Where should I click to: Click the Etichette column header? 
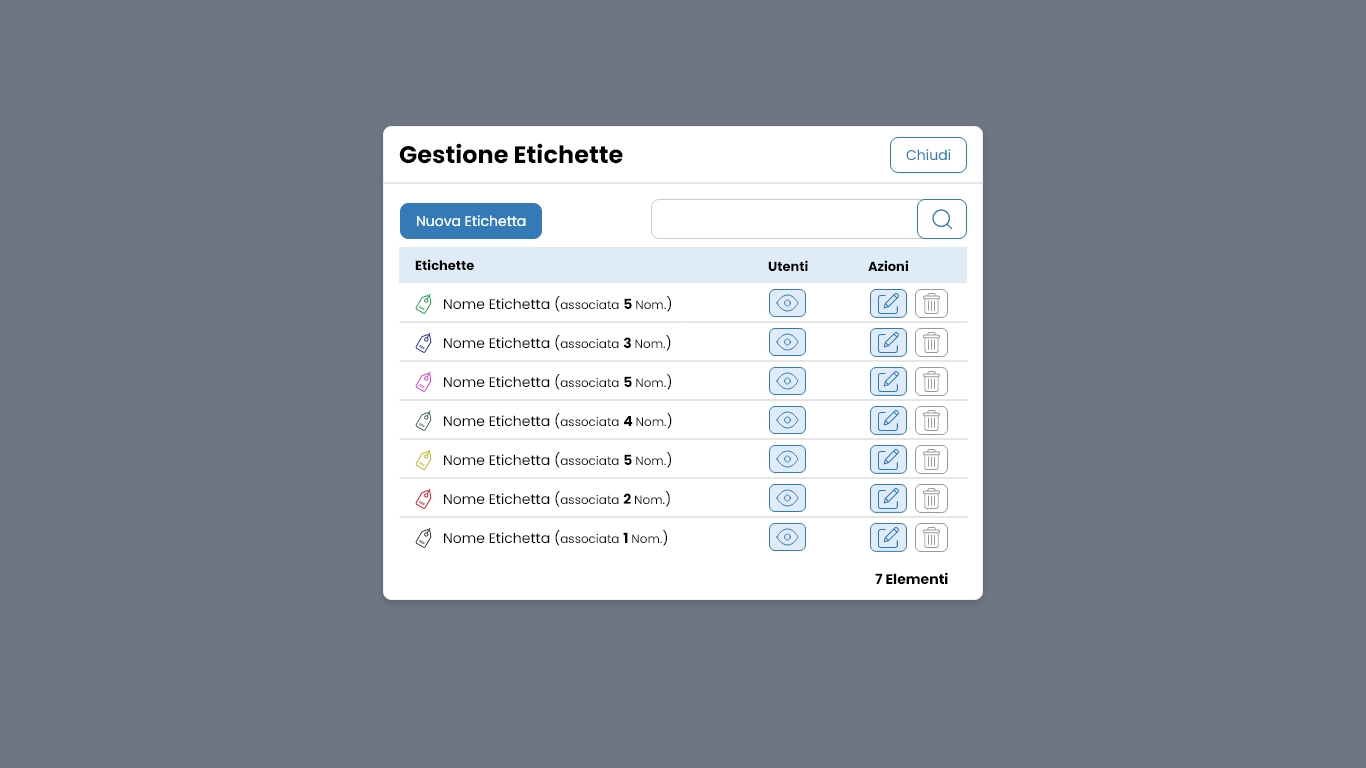coord(444,265)
